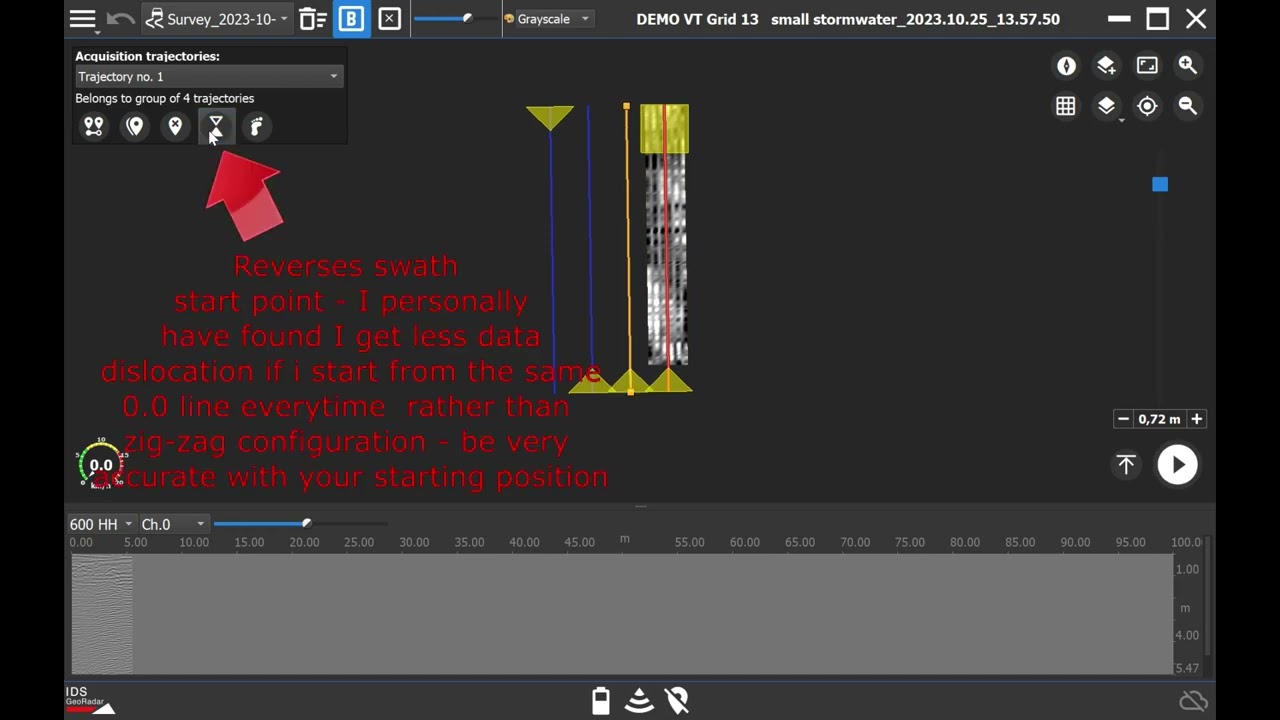Viewport: 1280px width, 720px height.
Task: Expand the Trajectory no. 1 dropdown
Action: pos(208,77)
